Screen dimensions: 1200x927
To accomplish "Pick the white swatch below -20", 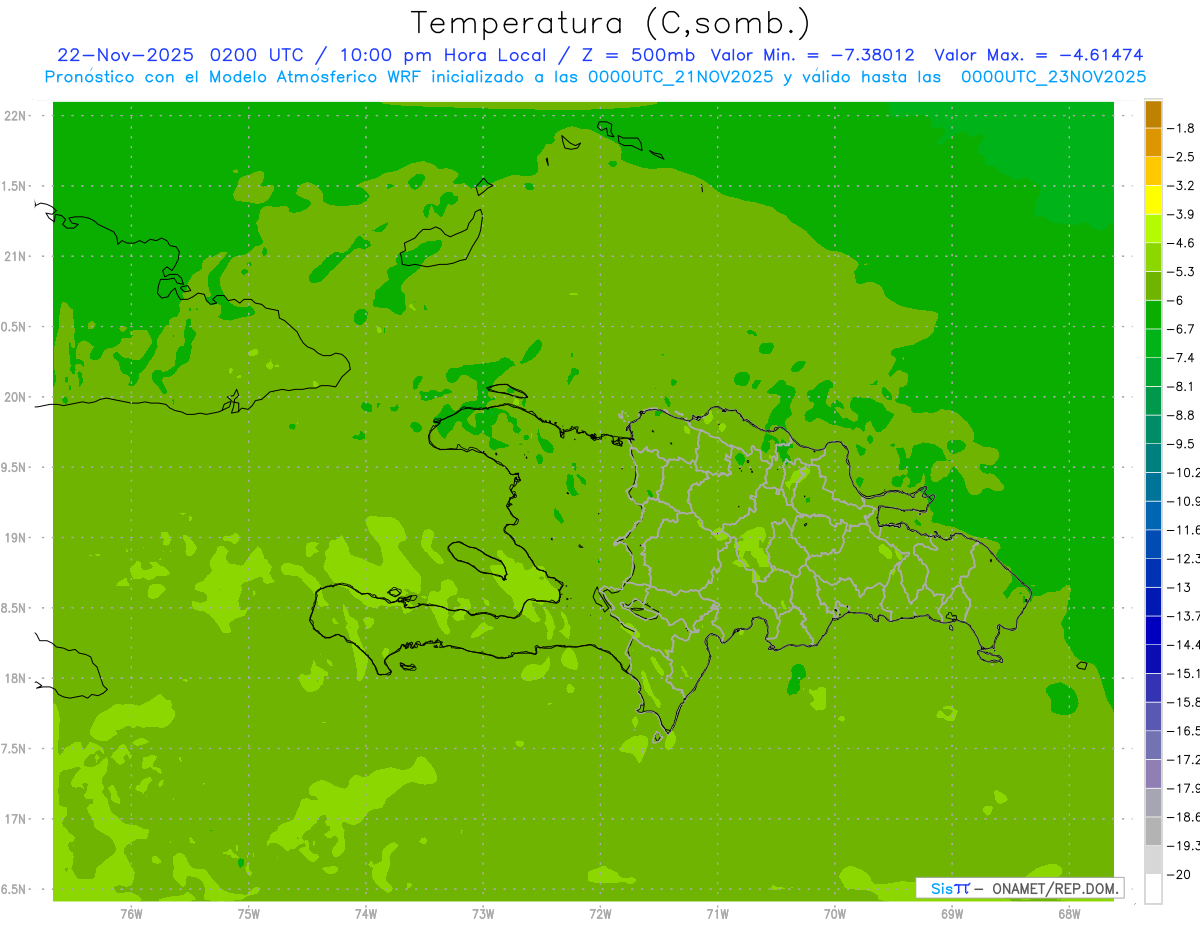I will pyautogui.click(x=1153, y=889).
